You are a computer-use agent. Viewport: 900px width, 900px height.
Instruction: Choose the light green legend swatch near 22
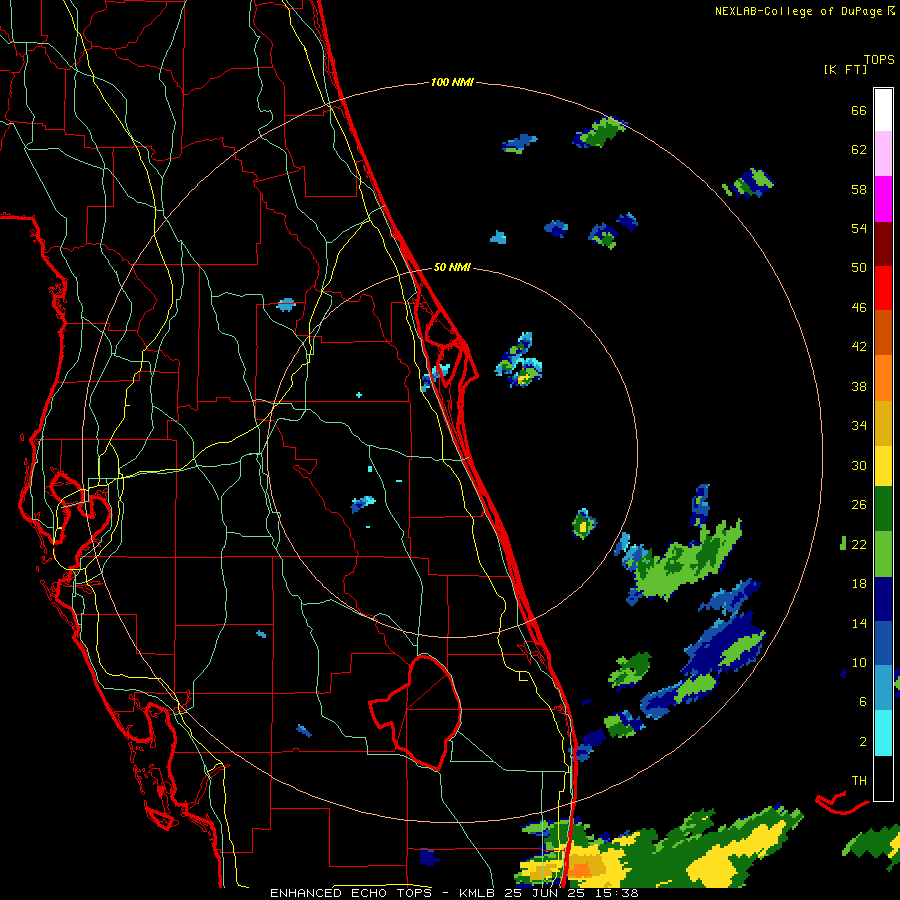coord(883,554)
